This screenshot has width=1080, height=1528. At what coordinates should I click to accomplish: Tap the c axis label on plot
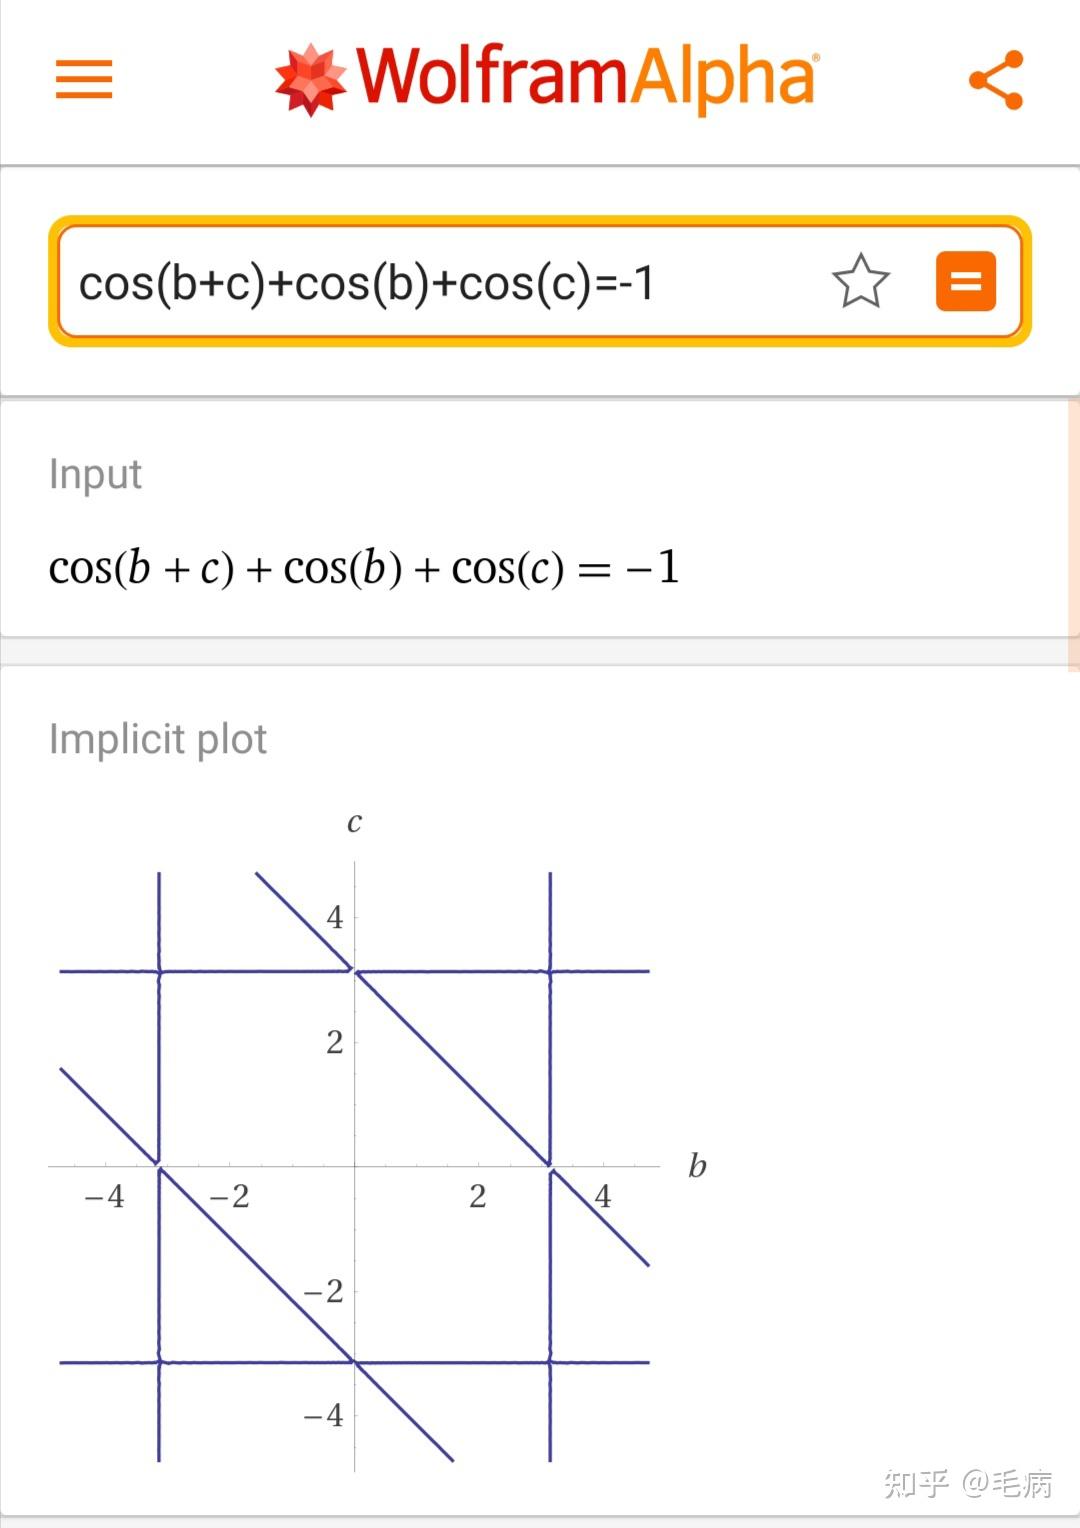coord(354,822)
